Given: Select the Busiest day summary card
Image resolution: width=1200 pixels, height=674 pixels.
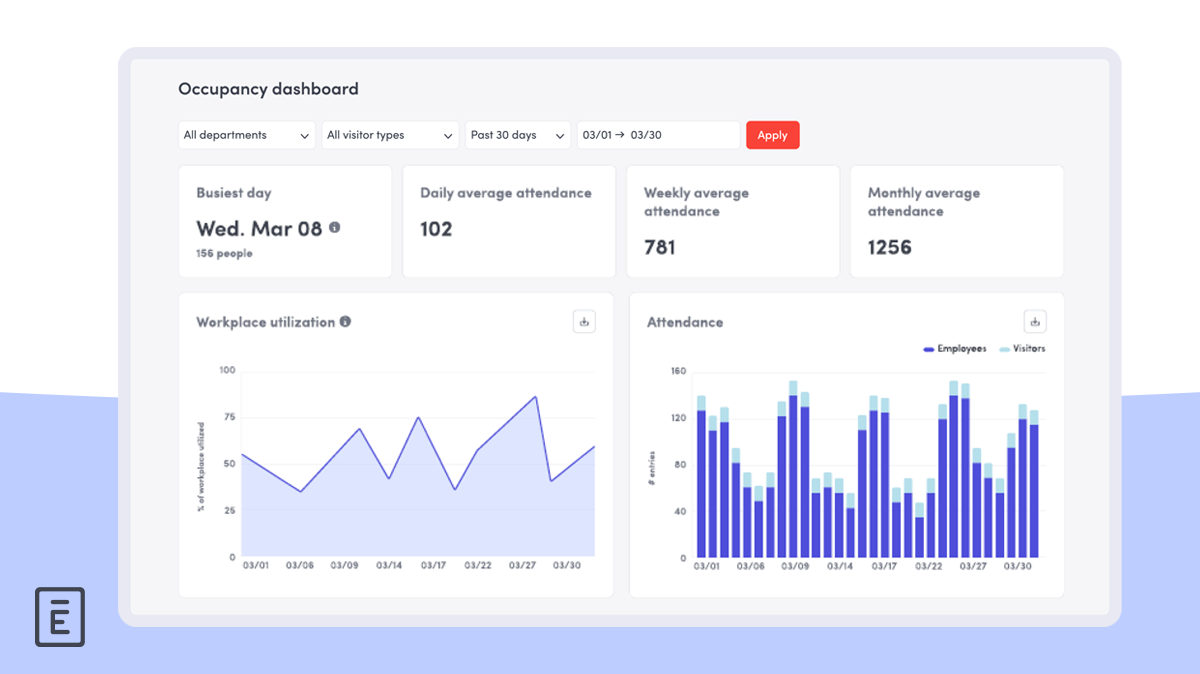Looking at the screenshot, I should click(284, 220).
